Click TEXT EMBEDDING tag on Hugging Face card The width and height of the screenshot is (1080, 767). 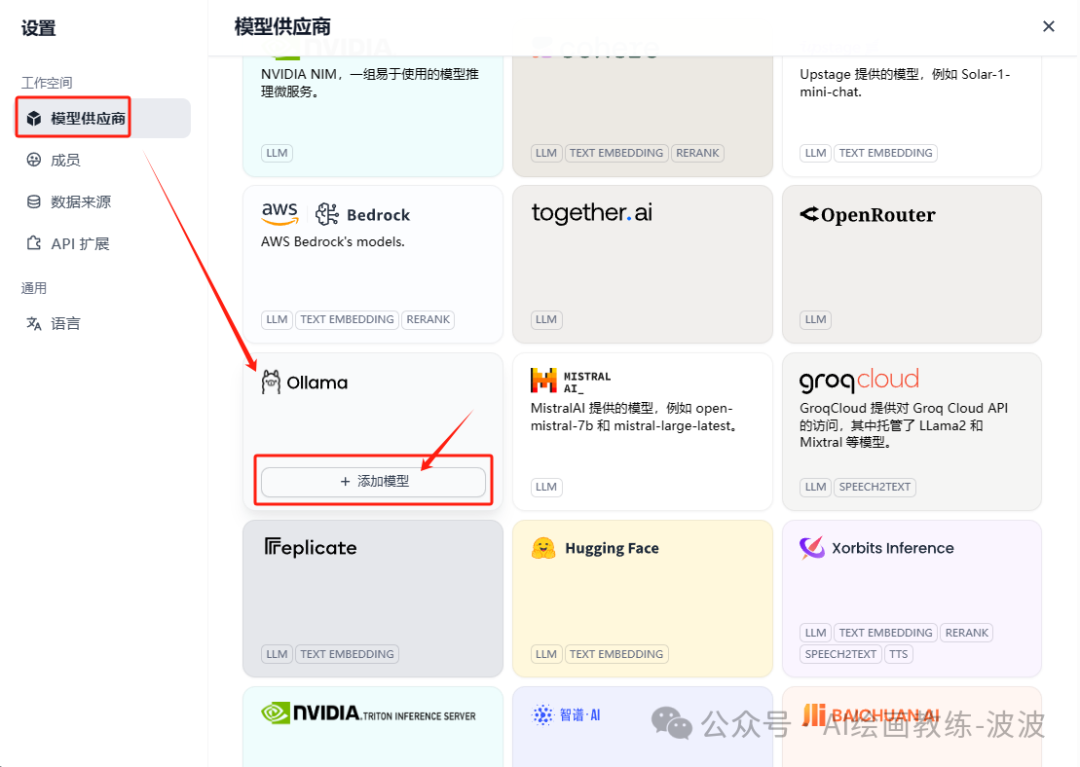[x=616, y=654]
